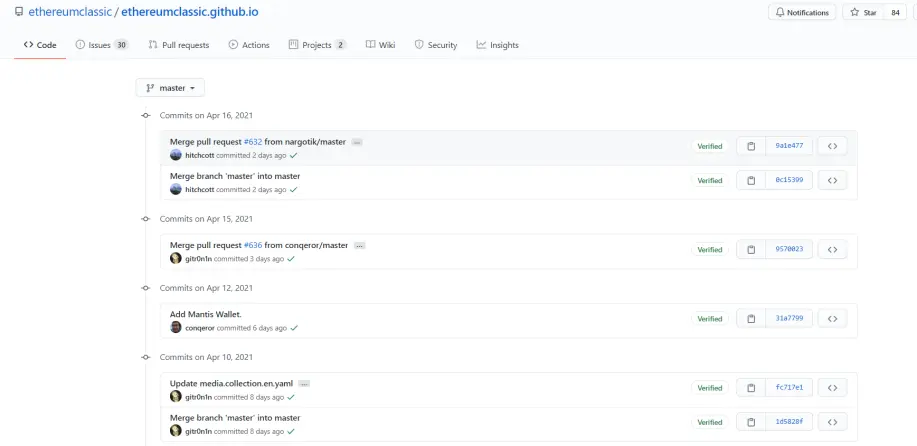The image size is (917, 446).
Task: Browse repository at commit 9570023
Action: (x=832, y=250)
